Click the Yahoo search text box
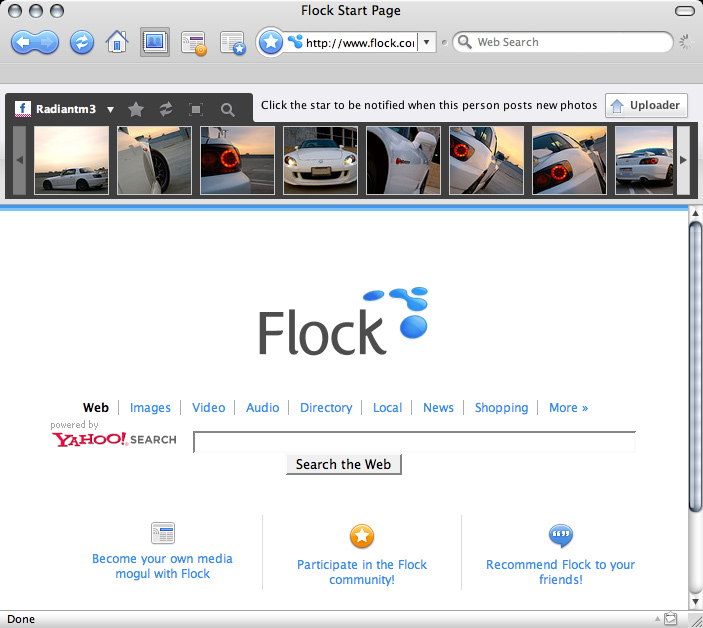This screenshot has height=628, width=703. click(414, 442)
